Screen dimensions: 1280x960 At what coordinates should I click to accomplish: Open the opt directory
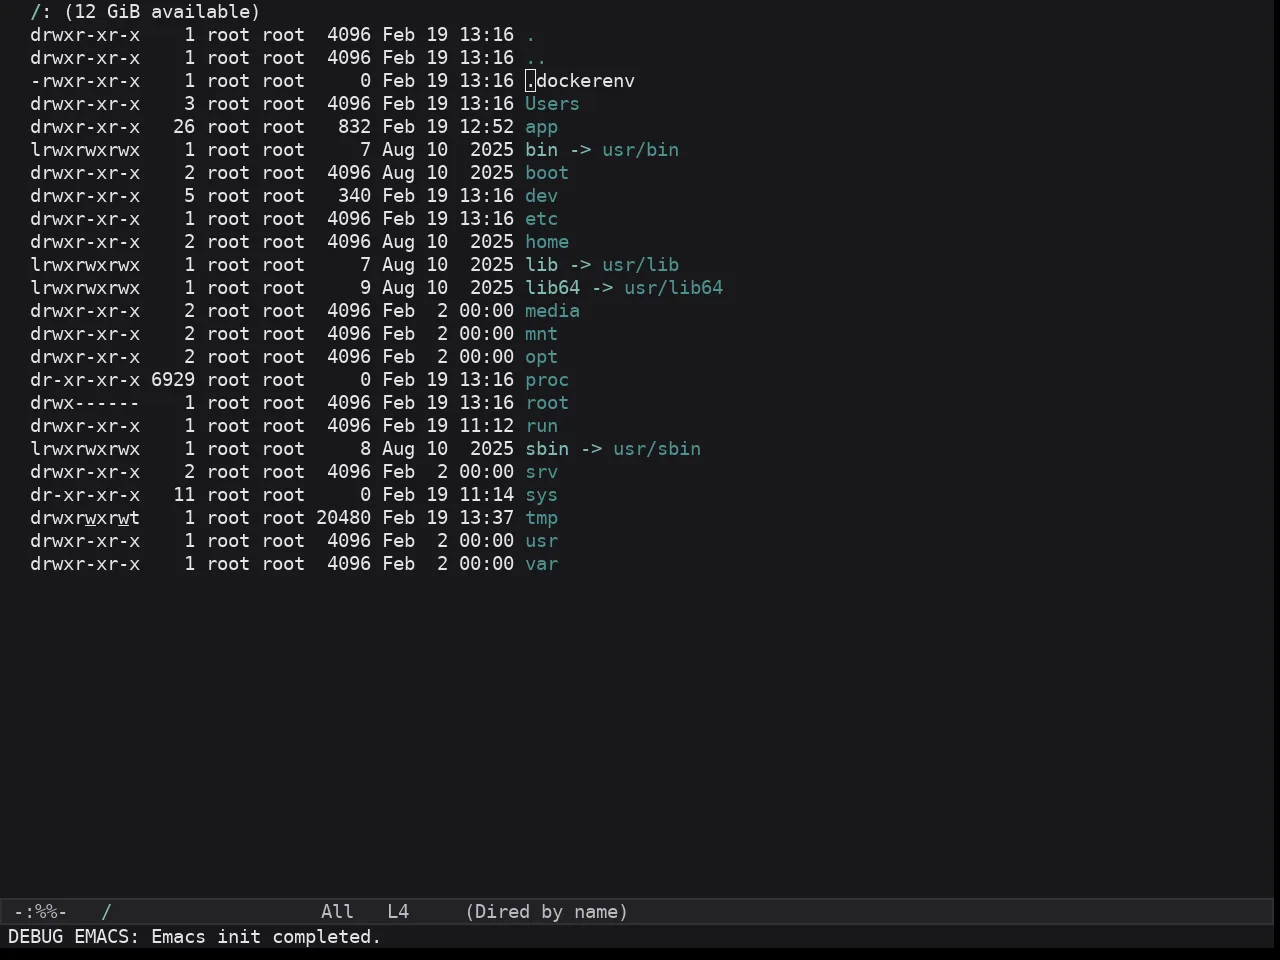tap(541, 357)
